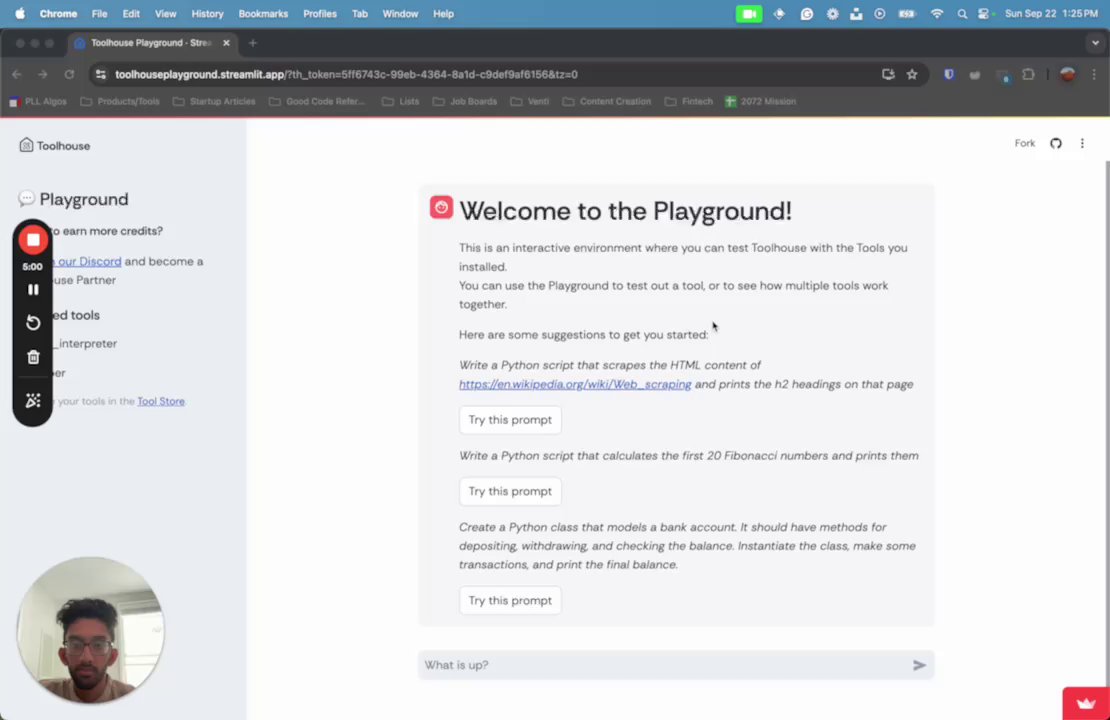Go back in browser history
Screen dimensions: 1110x720
click(17, 74)
